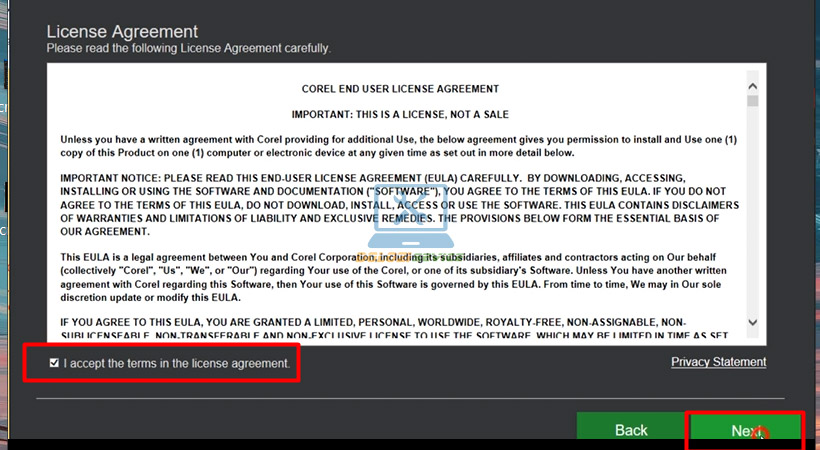Click the 'COREL END USER LICENSE AGREEMENT' title
820x450 pixels.
point(400,89)
